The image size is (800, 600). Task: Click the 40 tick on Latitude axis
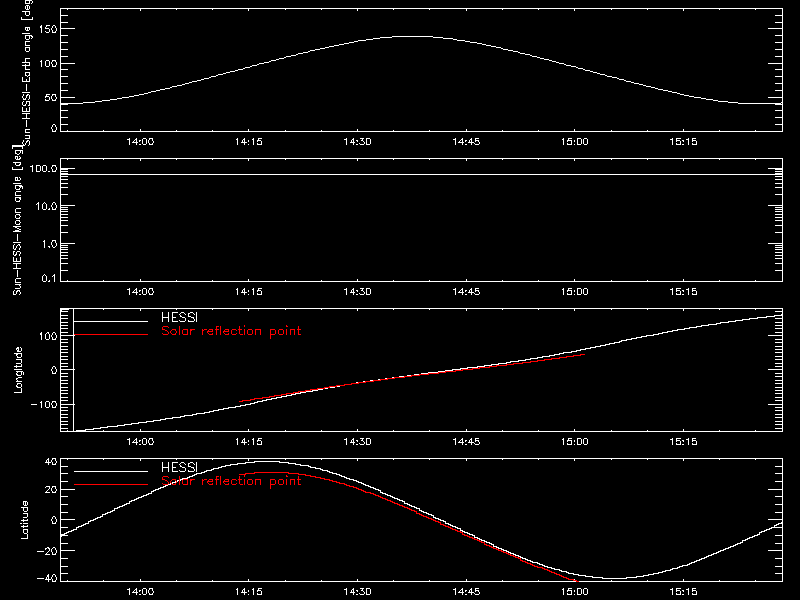point(51,462)
